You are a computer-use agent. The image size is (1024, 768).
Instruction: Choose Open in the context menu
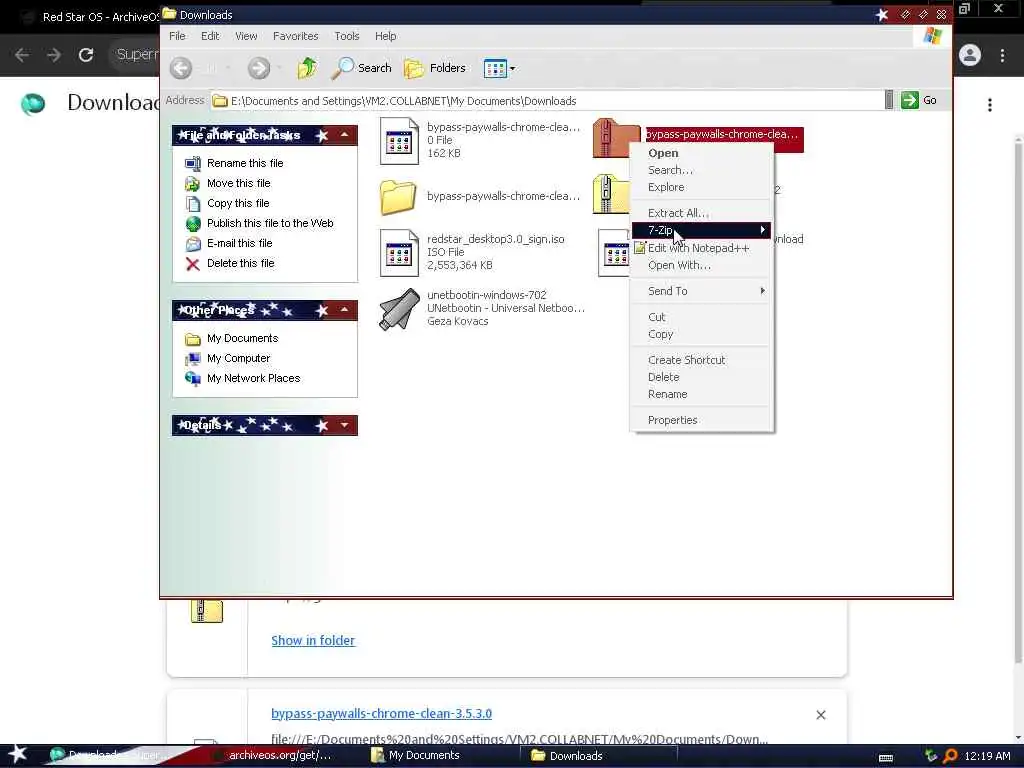701,153
